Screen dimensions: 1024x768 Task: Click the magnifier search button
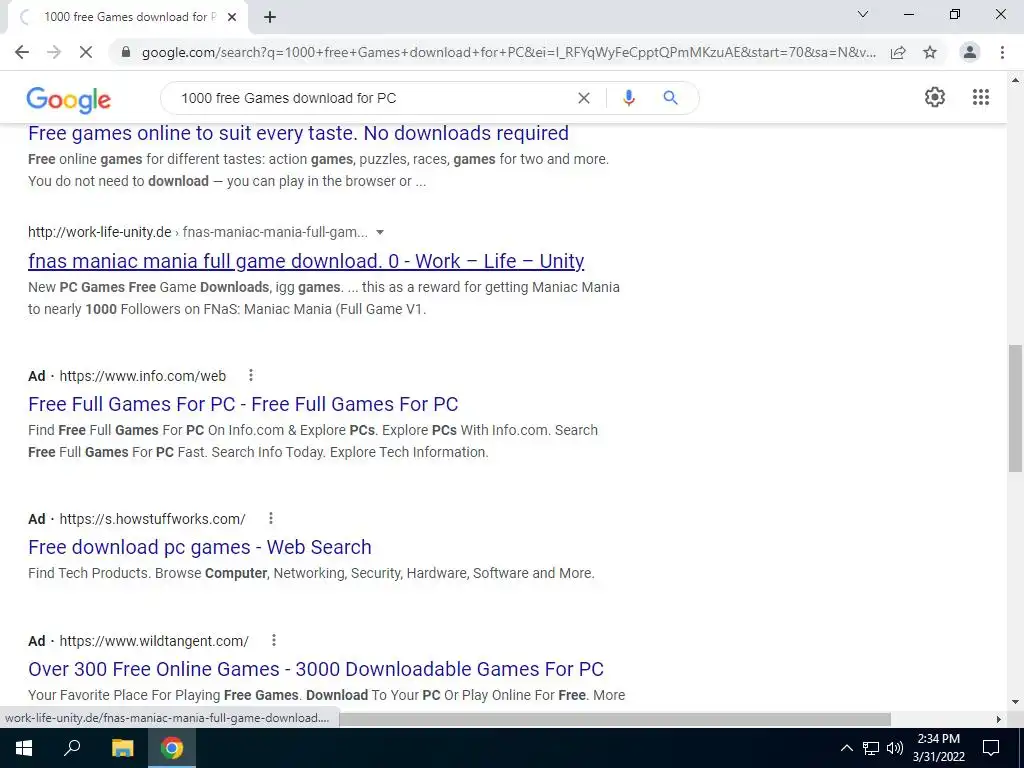670,98
